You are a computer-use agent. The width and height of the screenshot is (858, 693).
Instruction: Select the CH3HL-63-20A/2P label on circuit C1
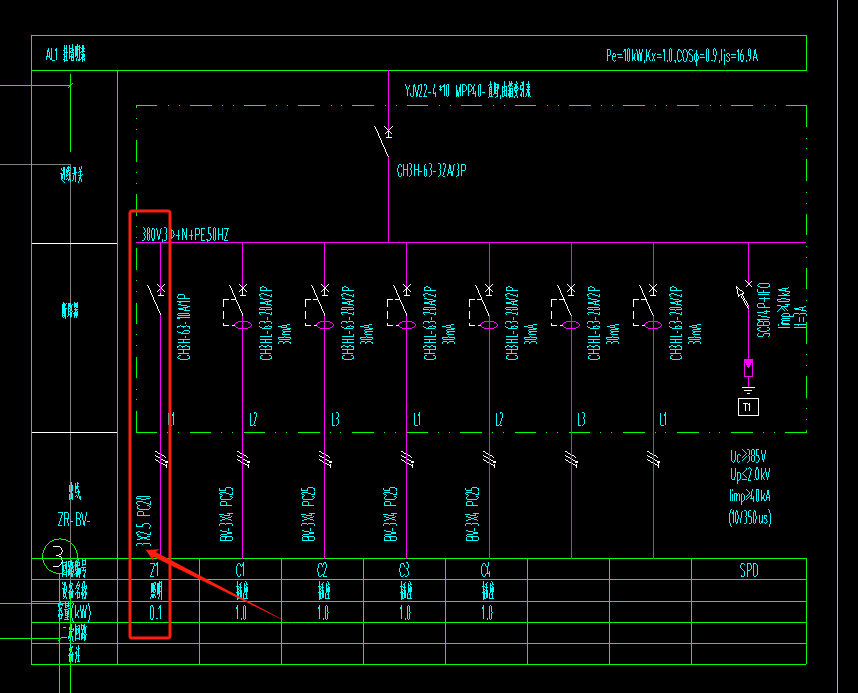(x=266, y=323)
